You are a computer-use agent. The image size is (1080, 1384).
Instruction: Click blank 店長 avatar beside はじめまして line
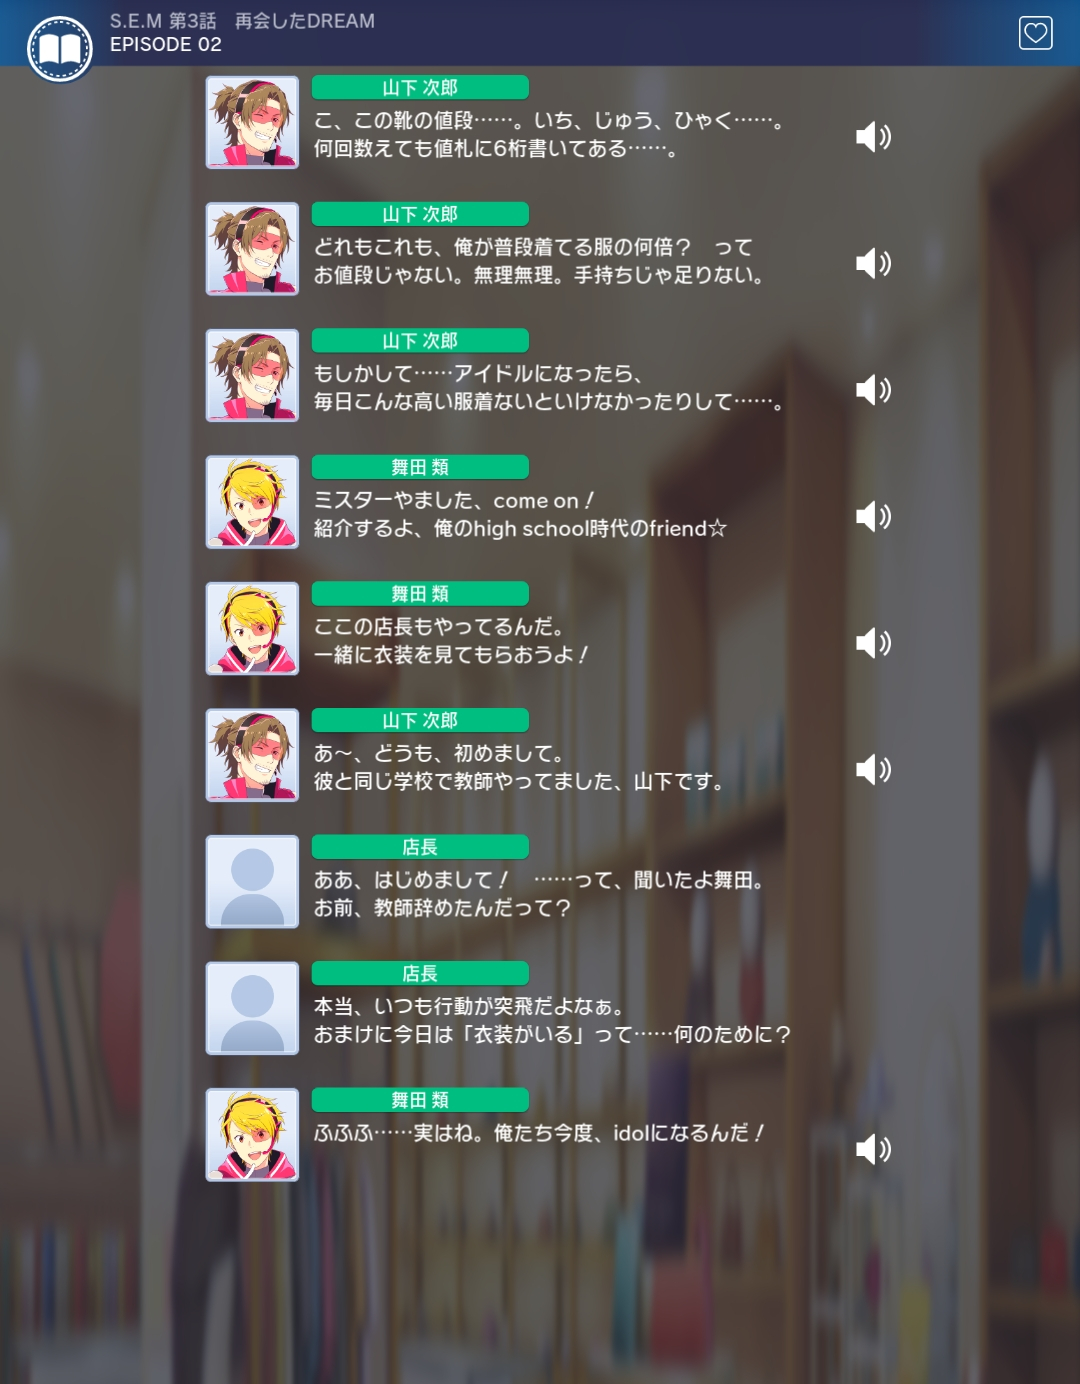252,882
